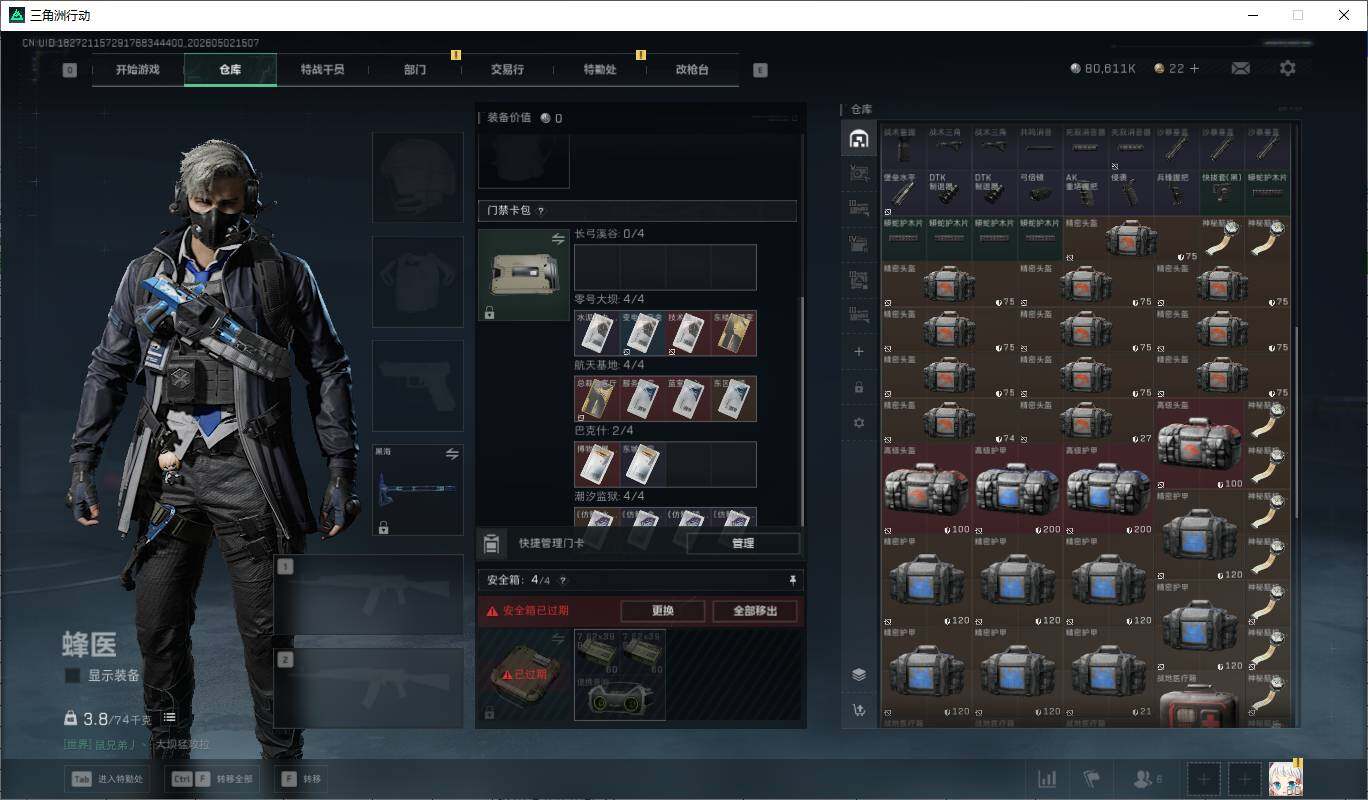Pin the 安全箱 panel with pushpin icon

(x=793, y=580)
